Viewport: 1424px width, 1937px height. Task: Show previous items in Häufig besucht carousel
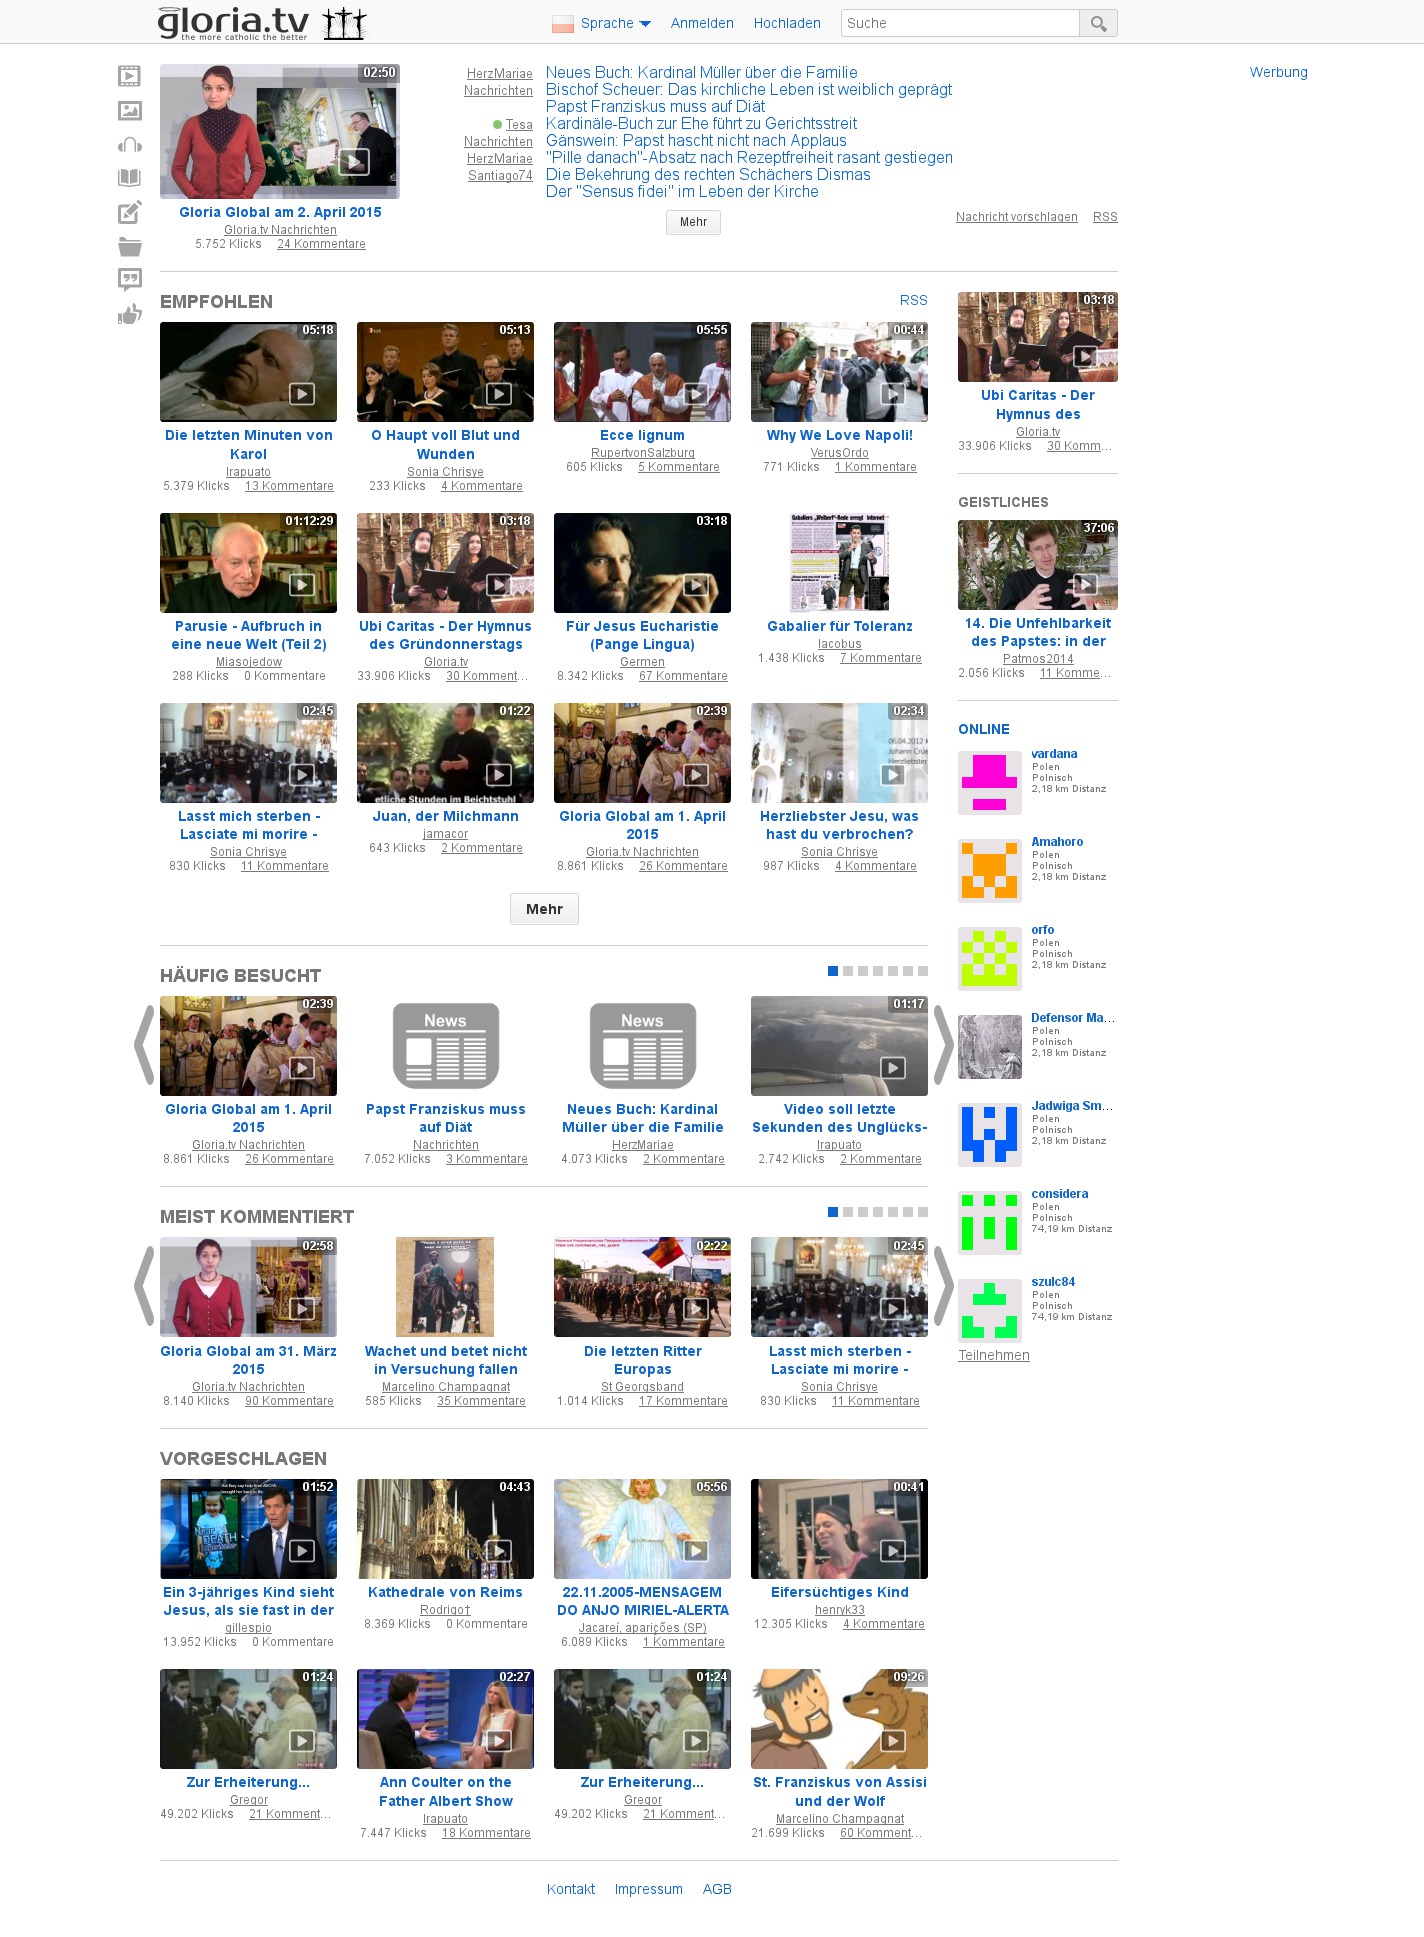pos(144,1045)
